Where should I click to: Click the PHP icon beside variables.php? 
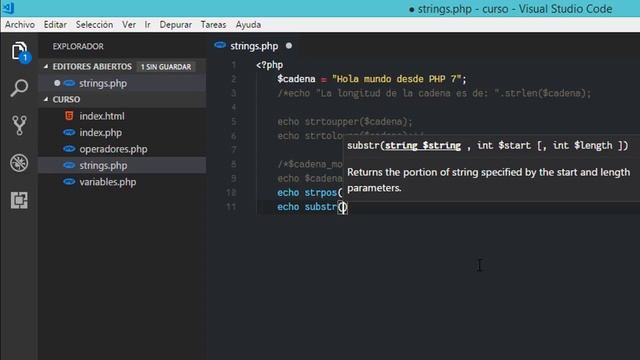[69, 182]
